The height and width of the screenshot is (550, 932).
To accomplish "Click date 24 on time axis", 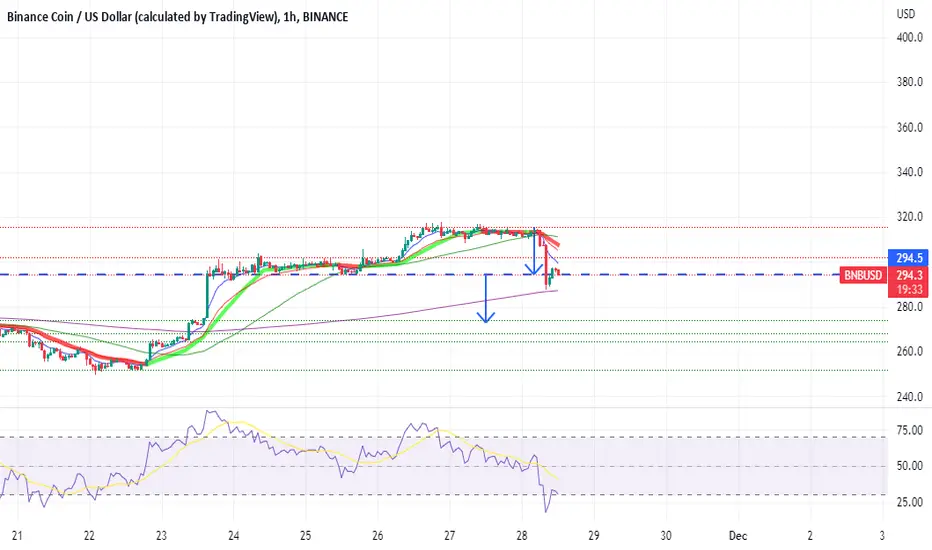I will [234, 536].
